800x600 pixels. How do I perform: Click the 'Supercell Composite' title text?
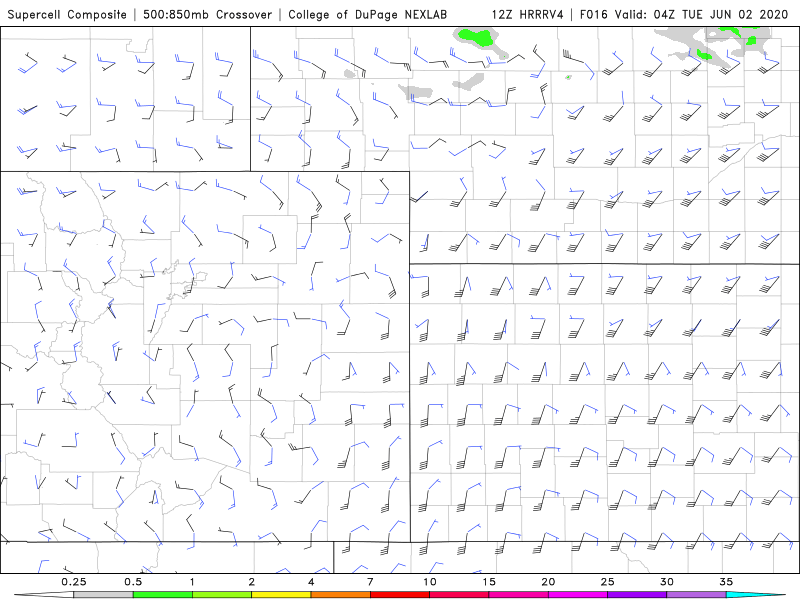click(67, 14)
